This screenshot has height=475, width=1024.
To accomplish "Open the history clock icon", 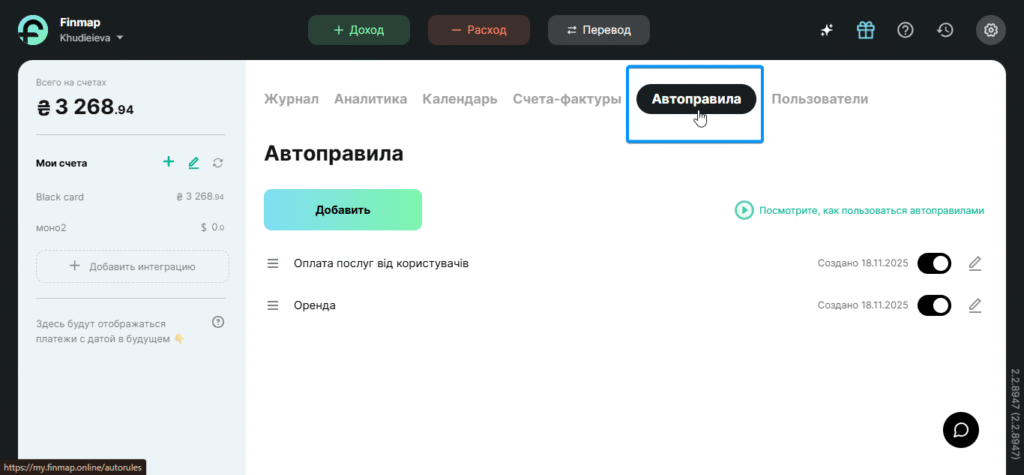I will pos(945,30).
